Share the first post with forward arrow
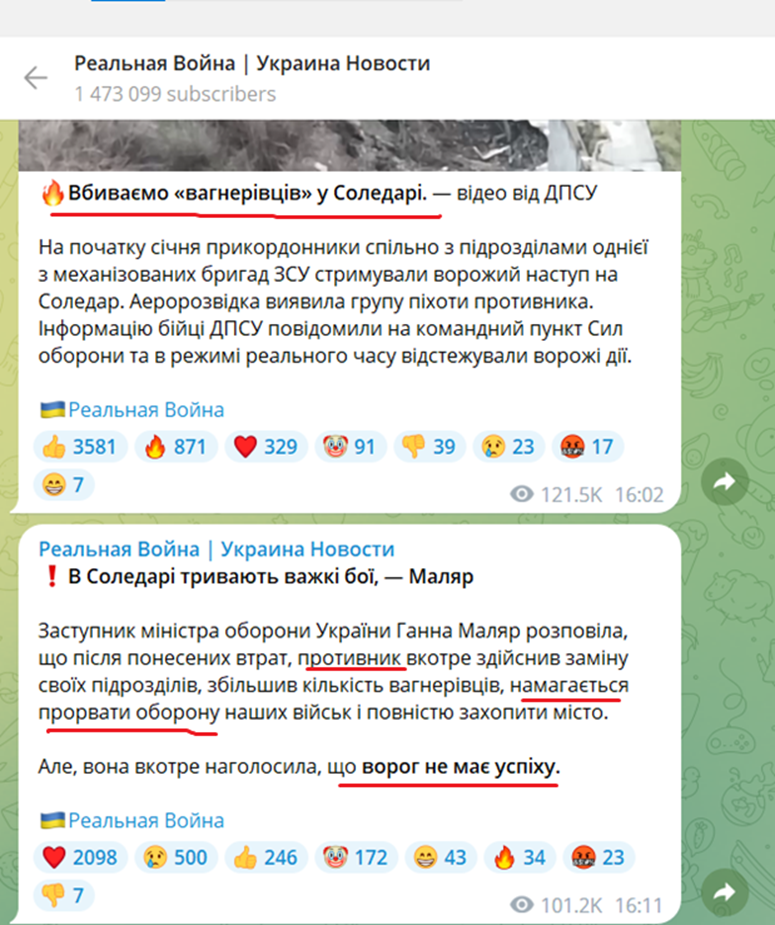Viewport: 775px width, 925px height. click(x=724, y=481)
